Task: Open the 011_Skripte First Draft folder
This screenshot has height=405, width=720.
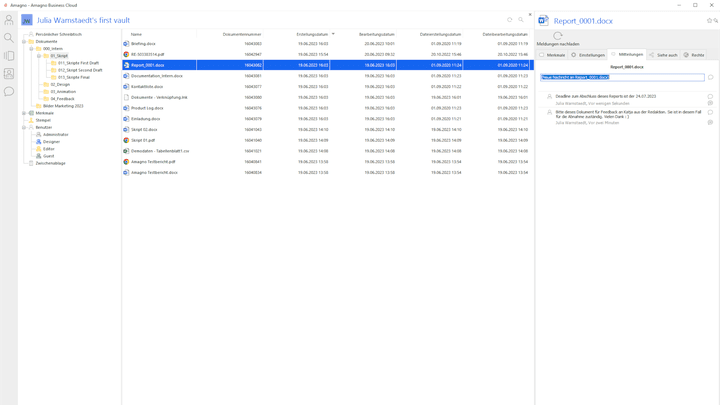Action: 78,63
